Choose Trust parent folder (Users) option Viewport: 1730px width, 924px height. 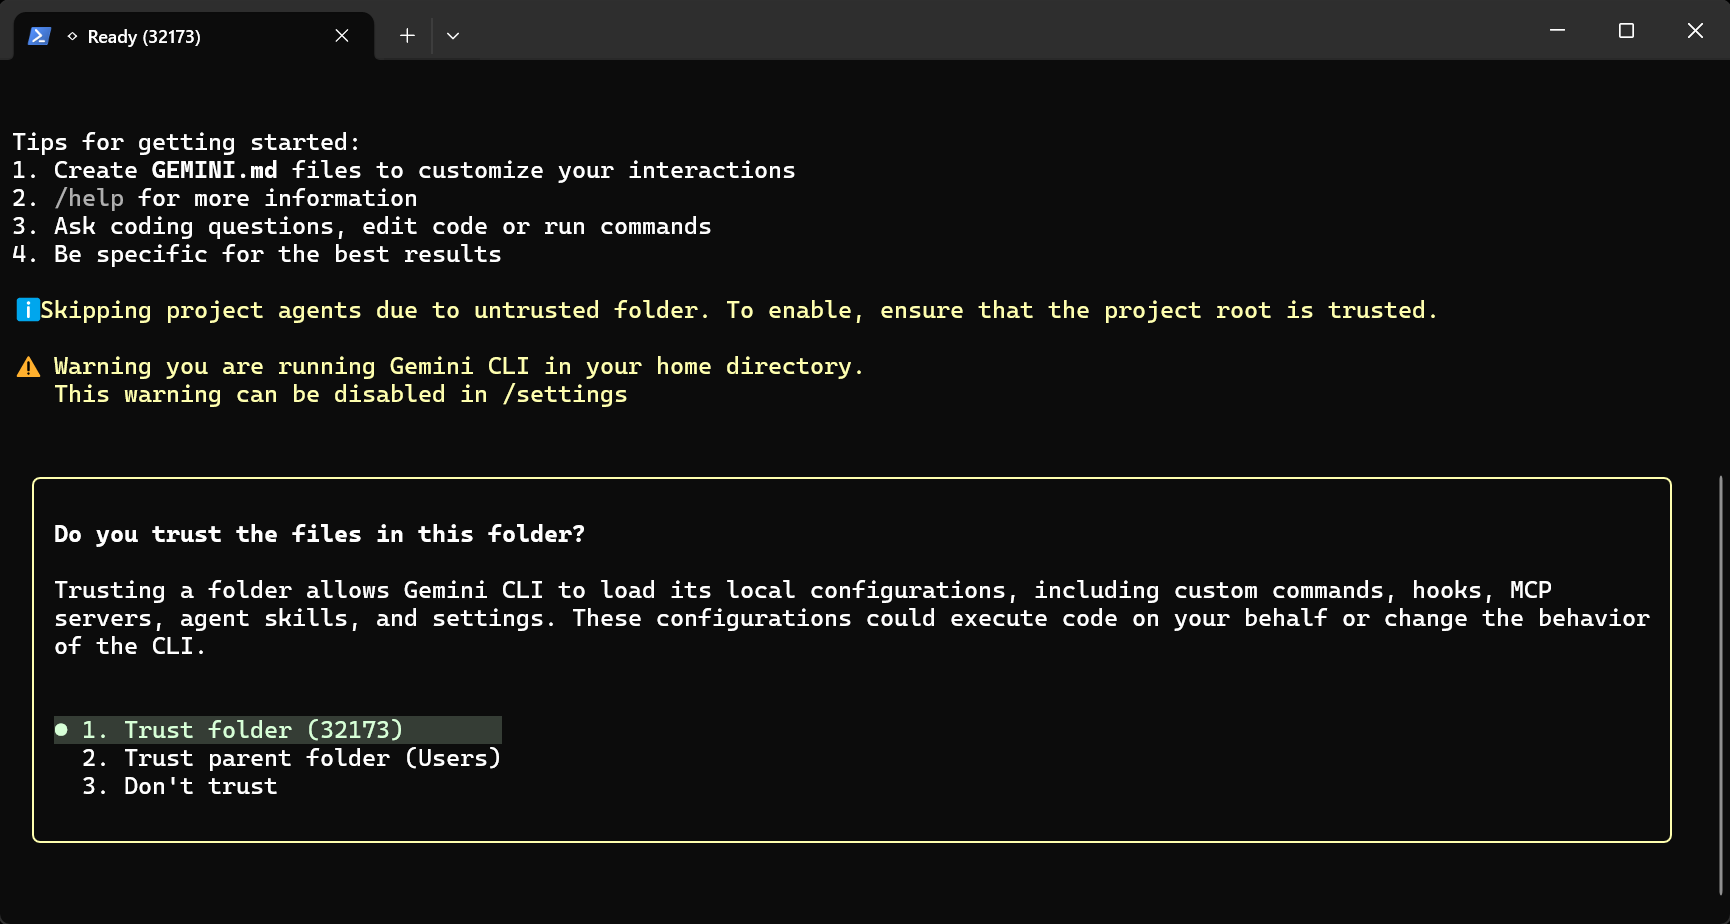(x=291, y=758)
